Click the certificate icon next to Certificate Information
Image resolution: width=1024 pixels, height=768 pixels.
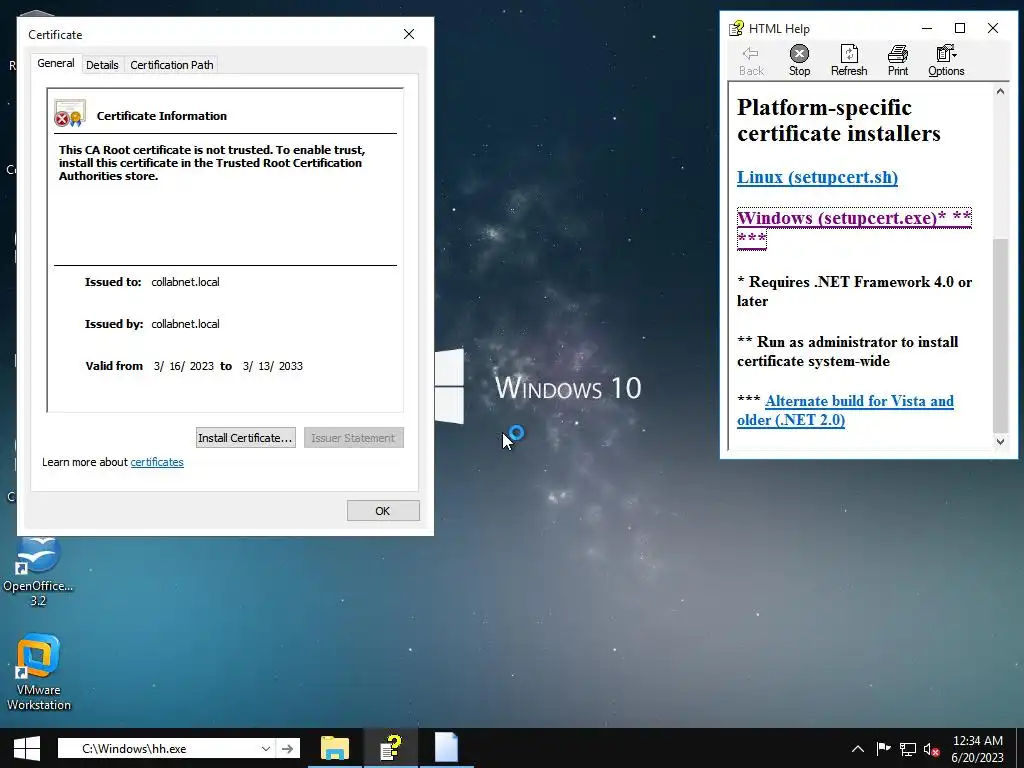click(70, 113)
